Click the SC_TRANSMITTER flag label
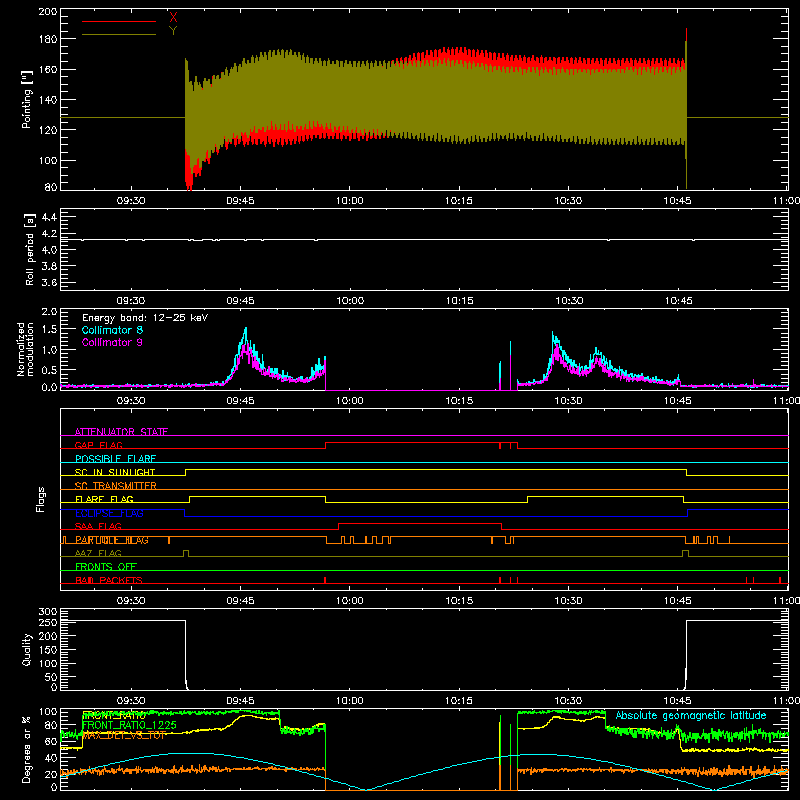The width and height of the screenshot is (800, 800). pyautogui.click(x=115, y=486)
